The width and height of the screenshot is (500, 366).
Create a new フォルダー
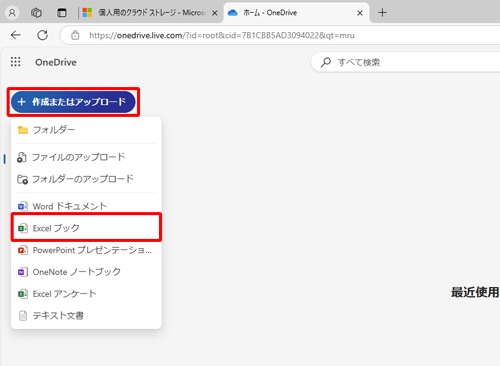coord(86,130)
